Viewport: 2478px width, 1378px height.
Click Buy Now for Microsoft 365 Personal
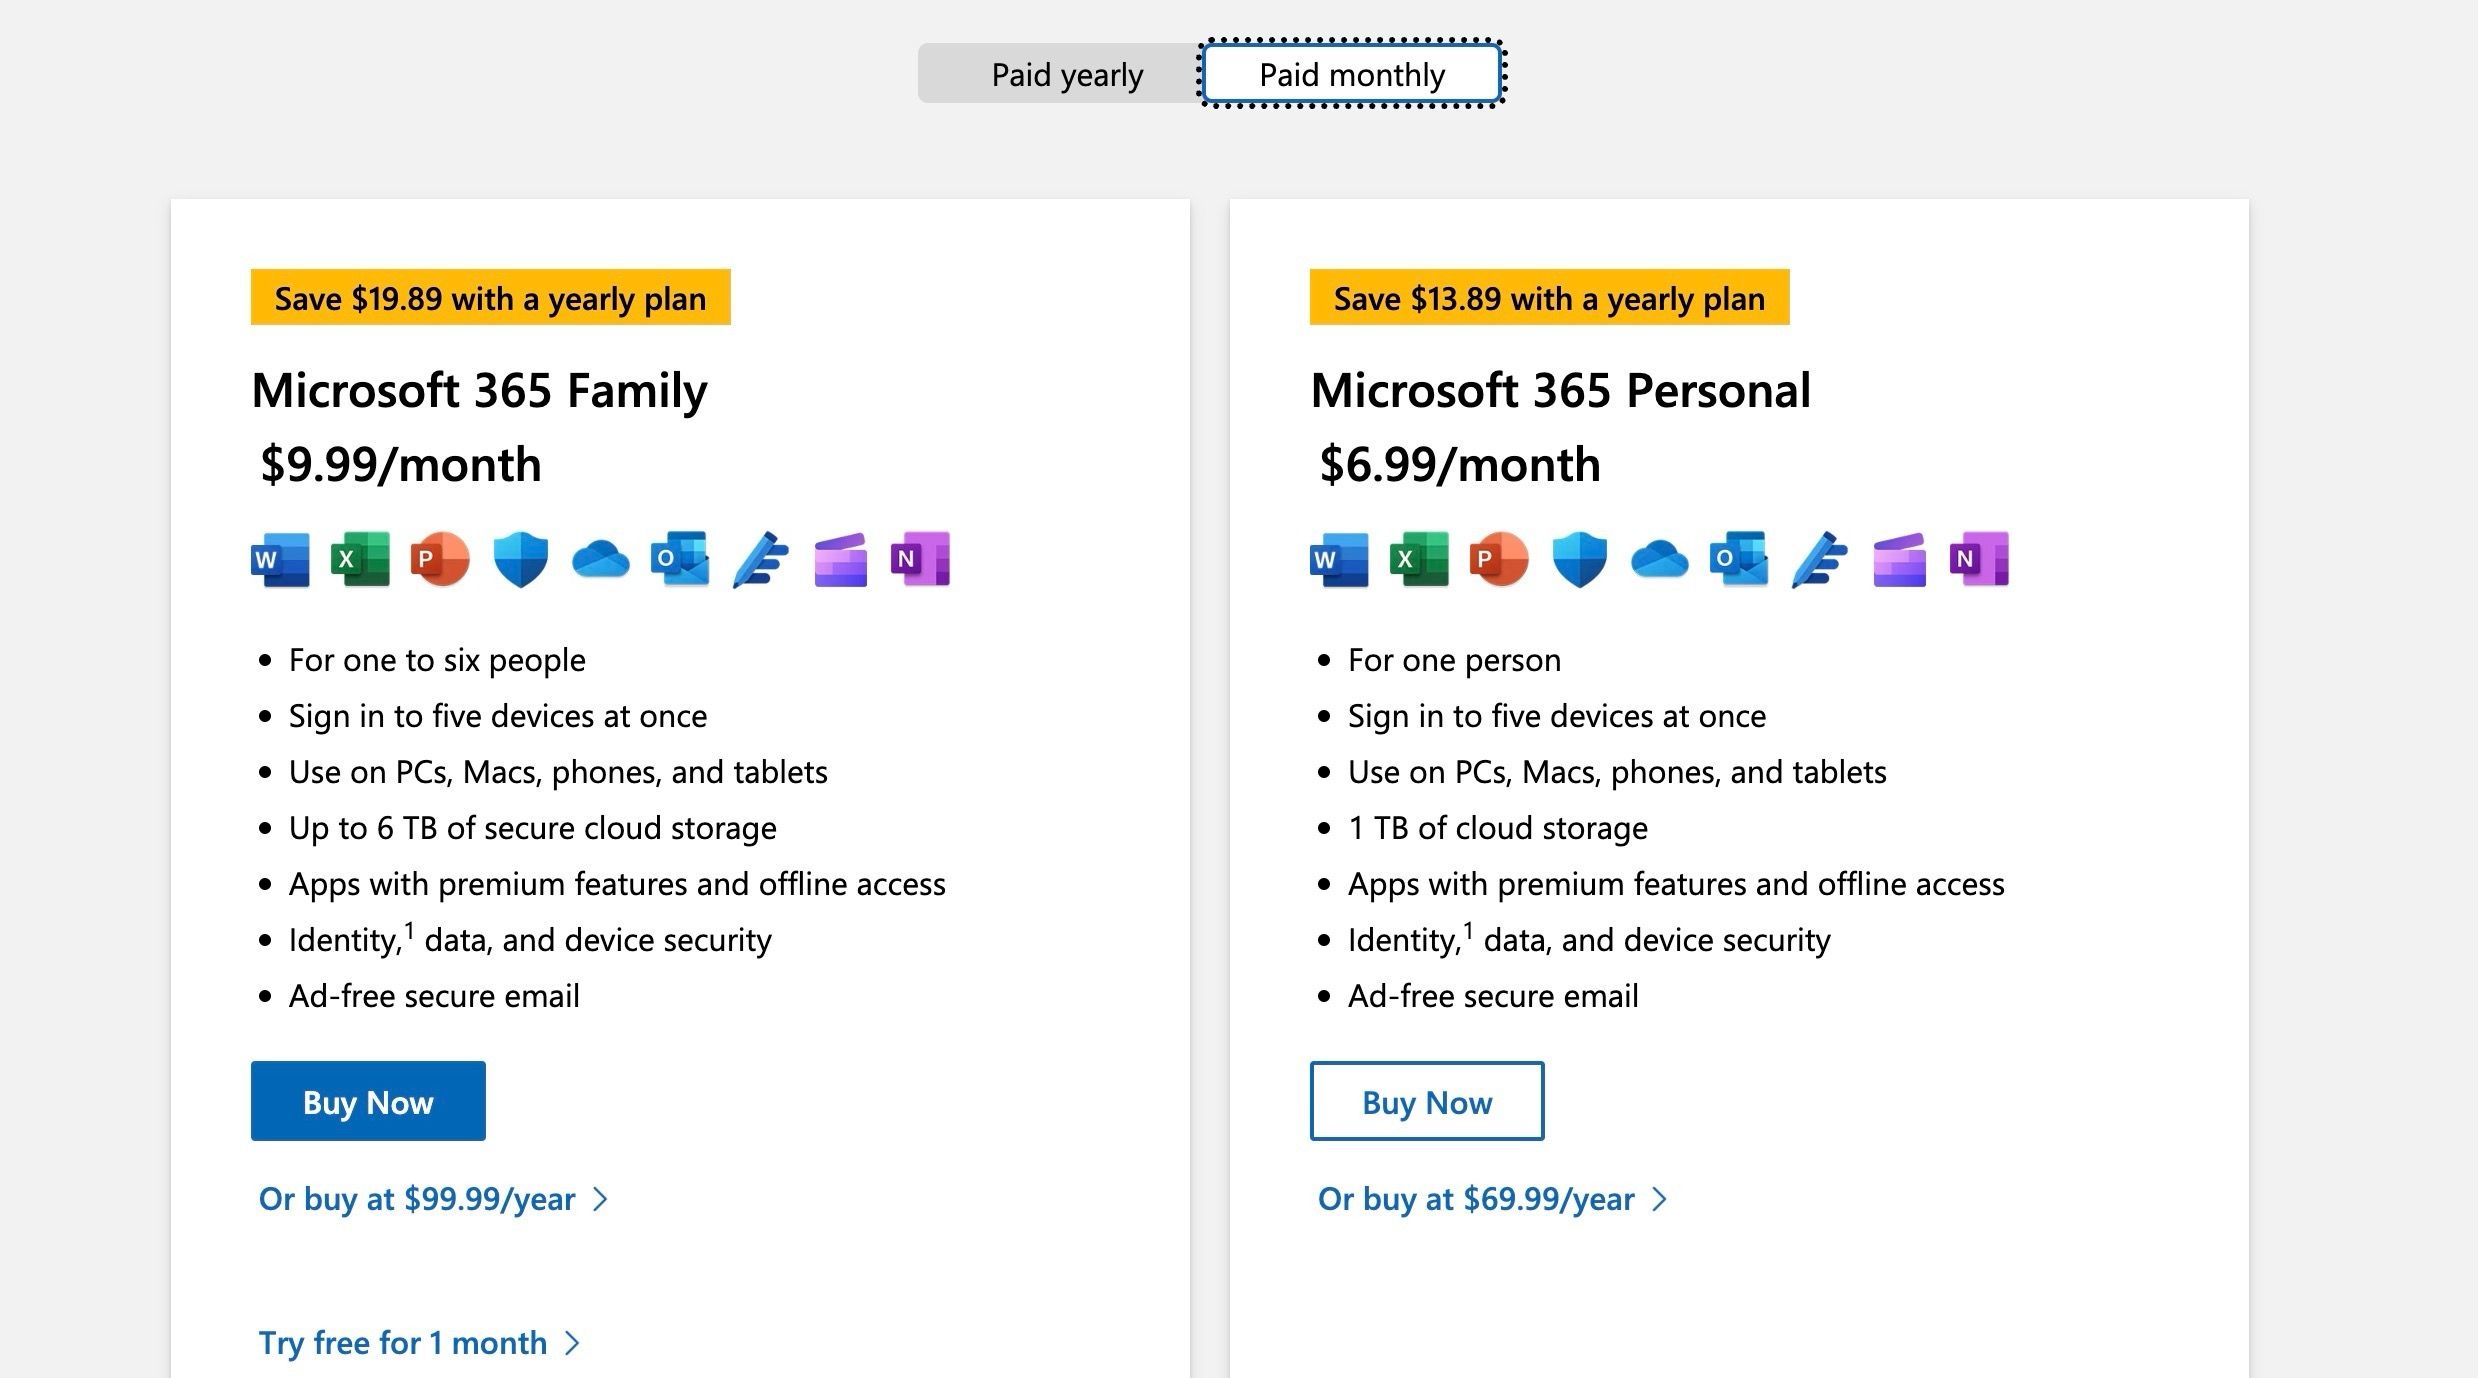tap(1426, 1101)
